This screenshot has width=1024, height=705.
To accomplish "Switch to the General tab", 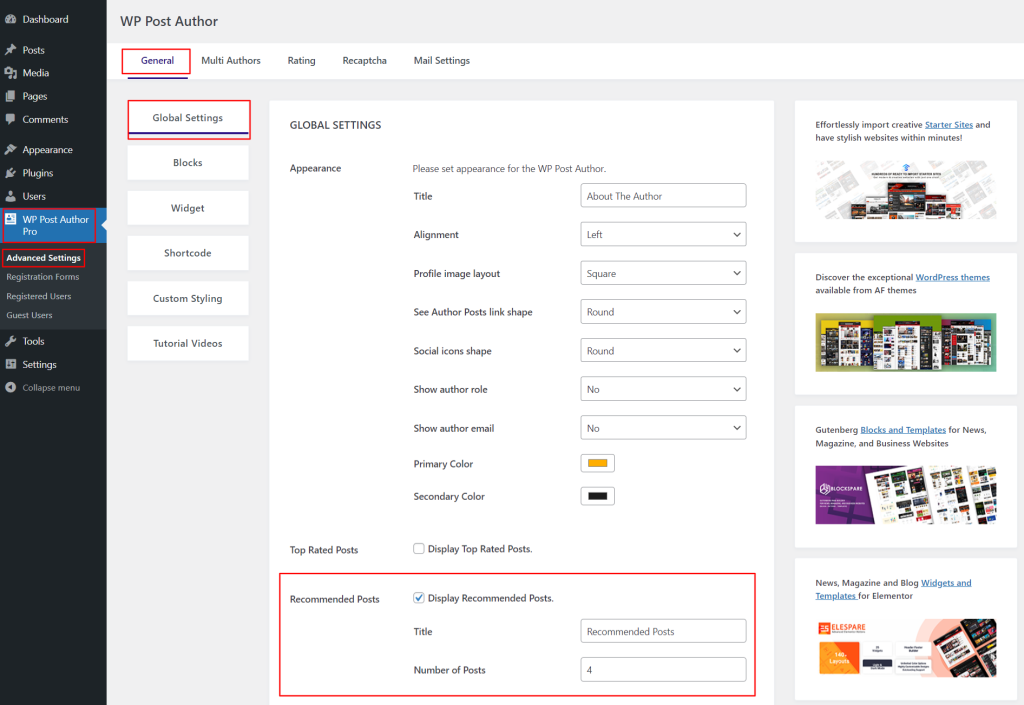I will pos(157,61).
